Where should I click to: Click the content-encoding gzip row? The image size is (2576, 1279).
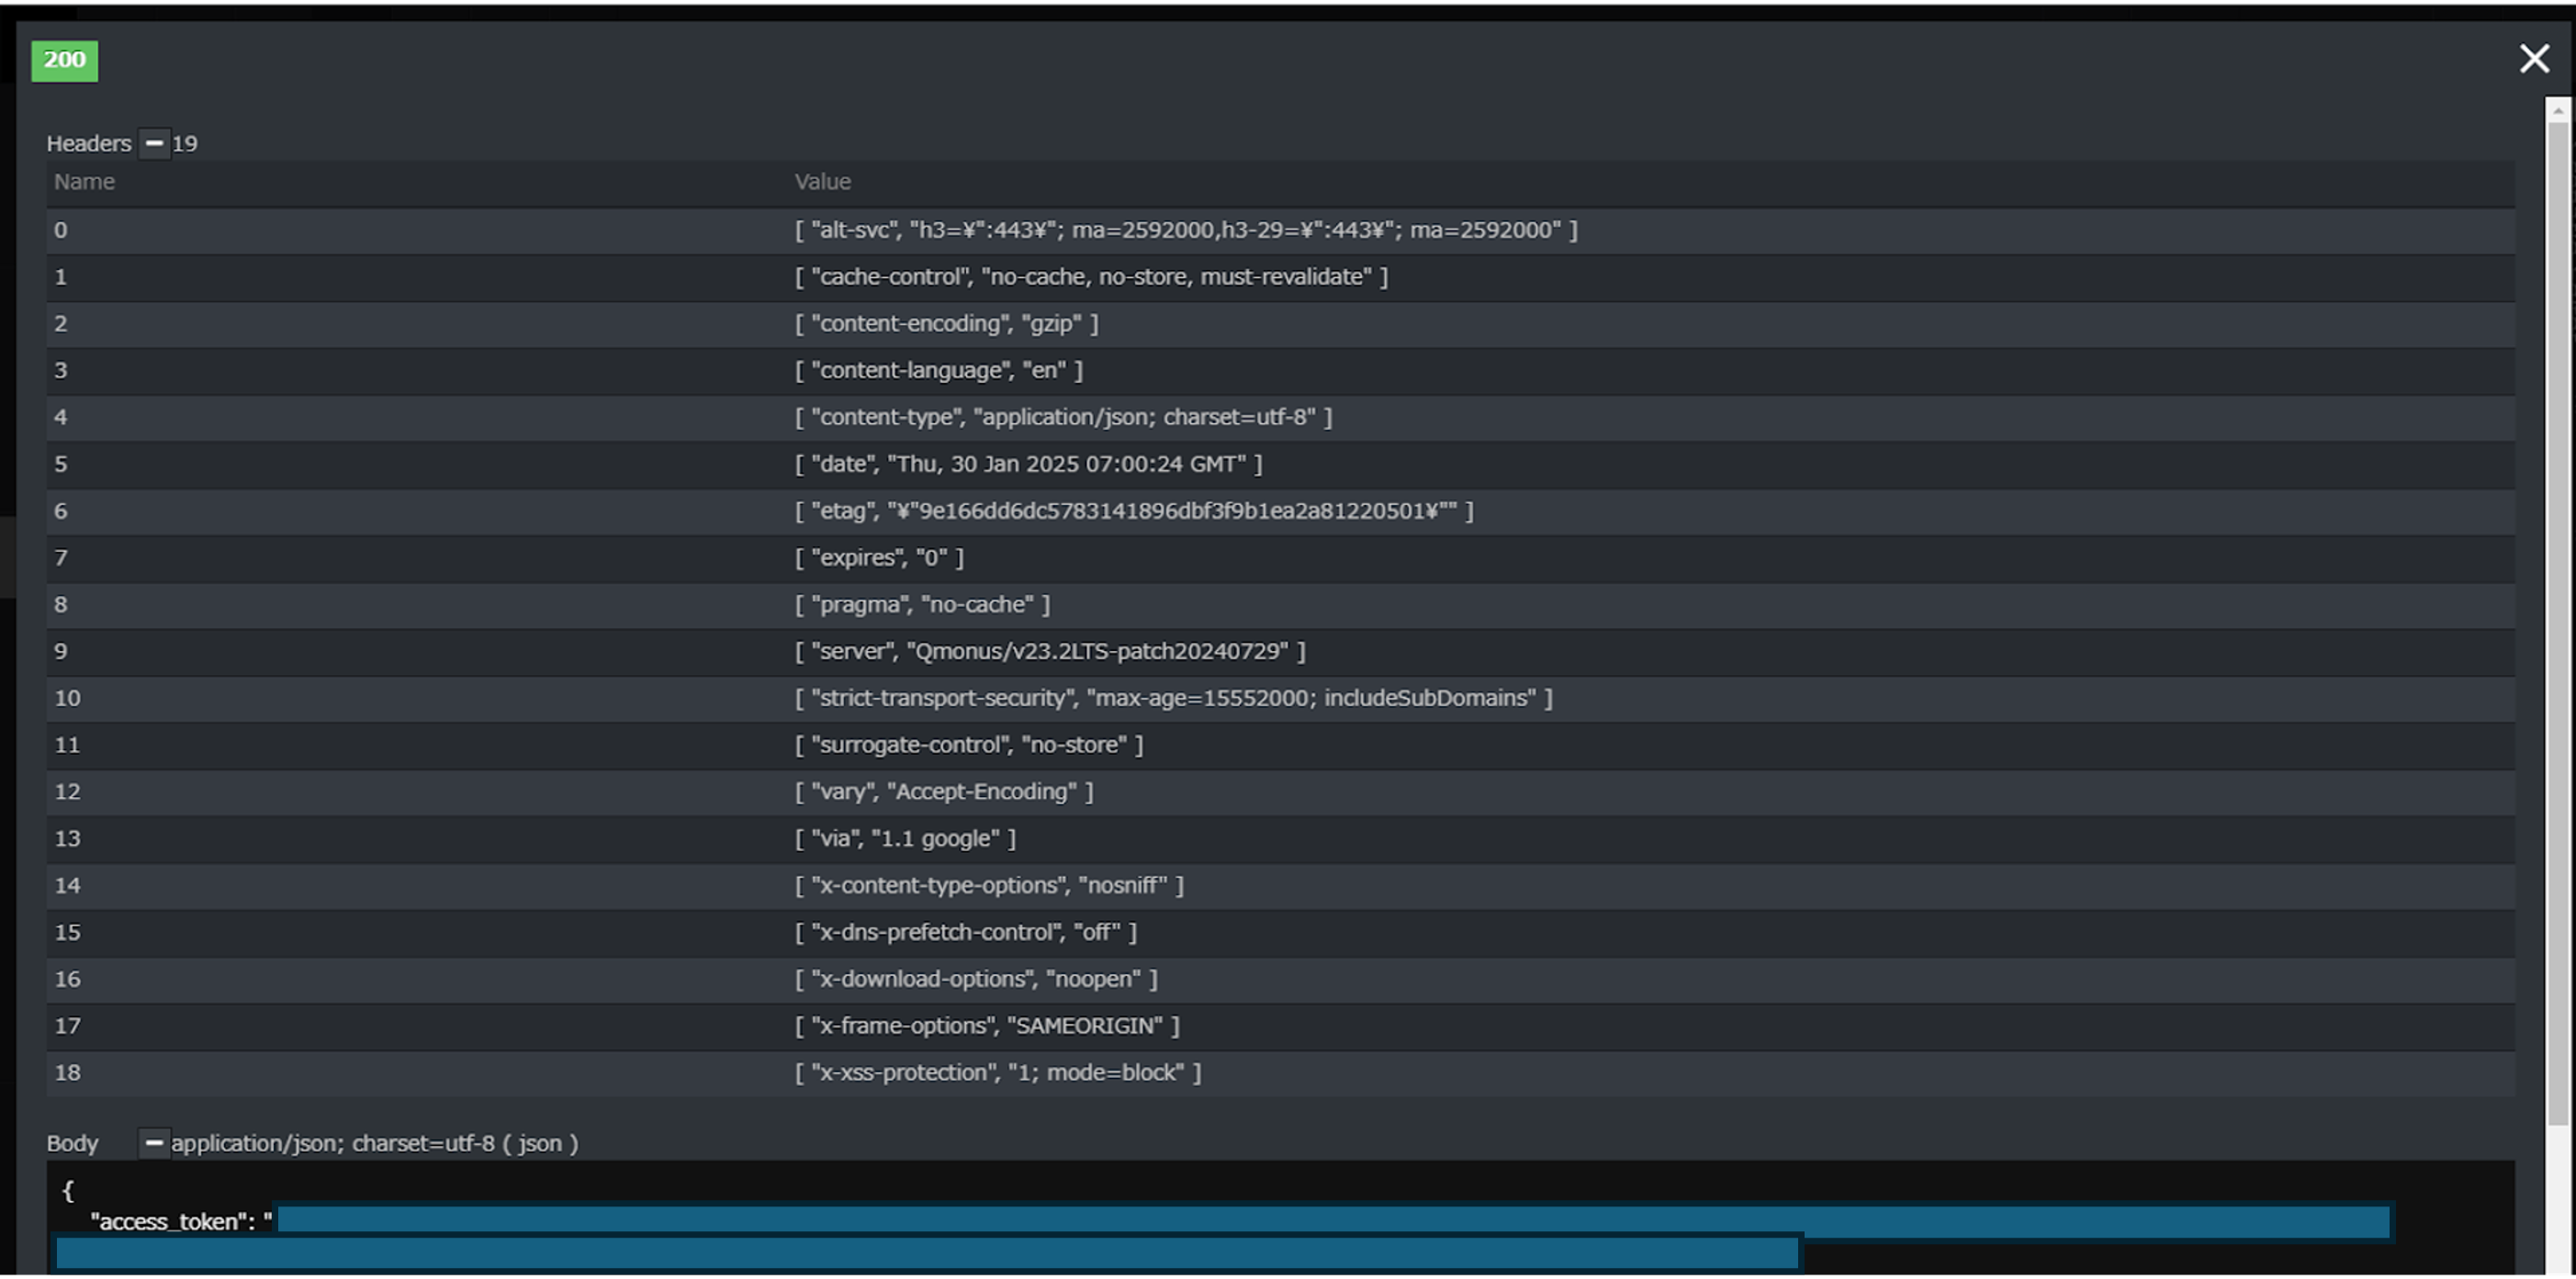(x=946, y=324)
